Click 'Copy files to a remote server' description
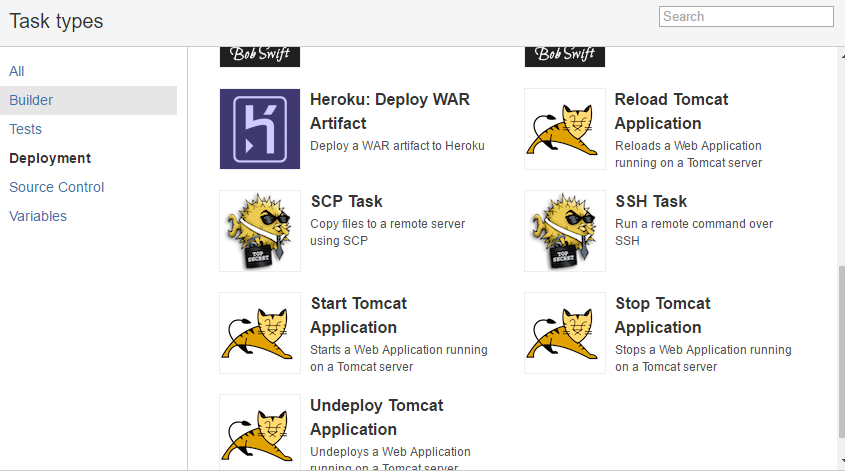 pyautogui.click(x=387, y=232)
